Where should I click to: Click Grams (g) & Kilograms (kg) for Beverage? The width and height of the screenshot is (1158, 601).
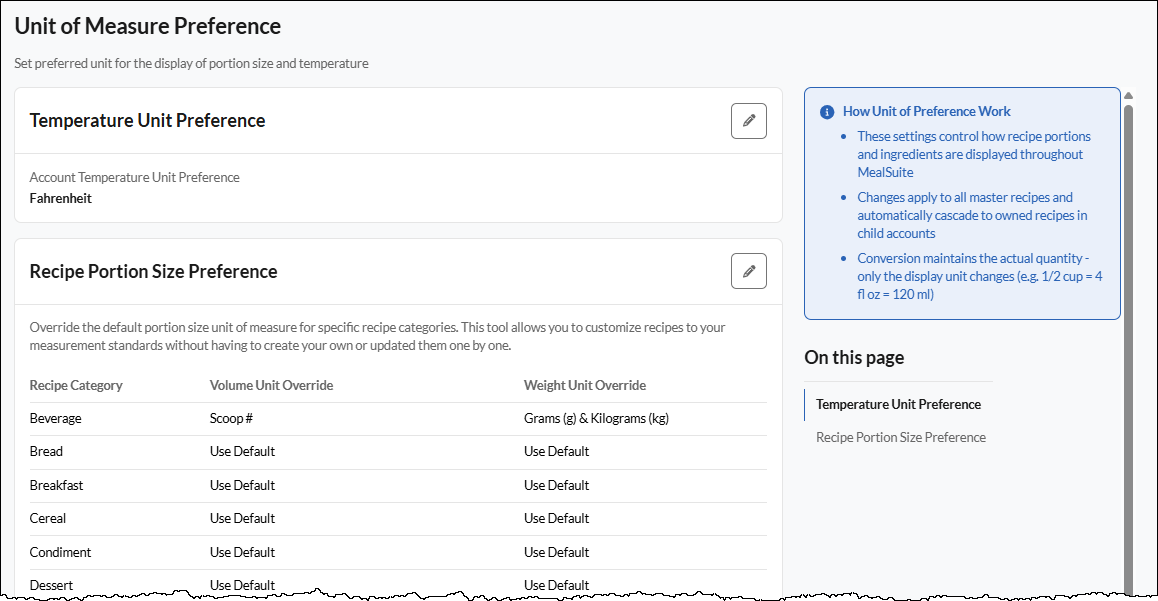596,418
